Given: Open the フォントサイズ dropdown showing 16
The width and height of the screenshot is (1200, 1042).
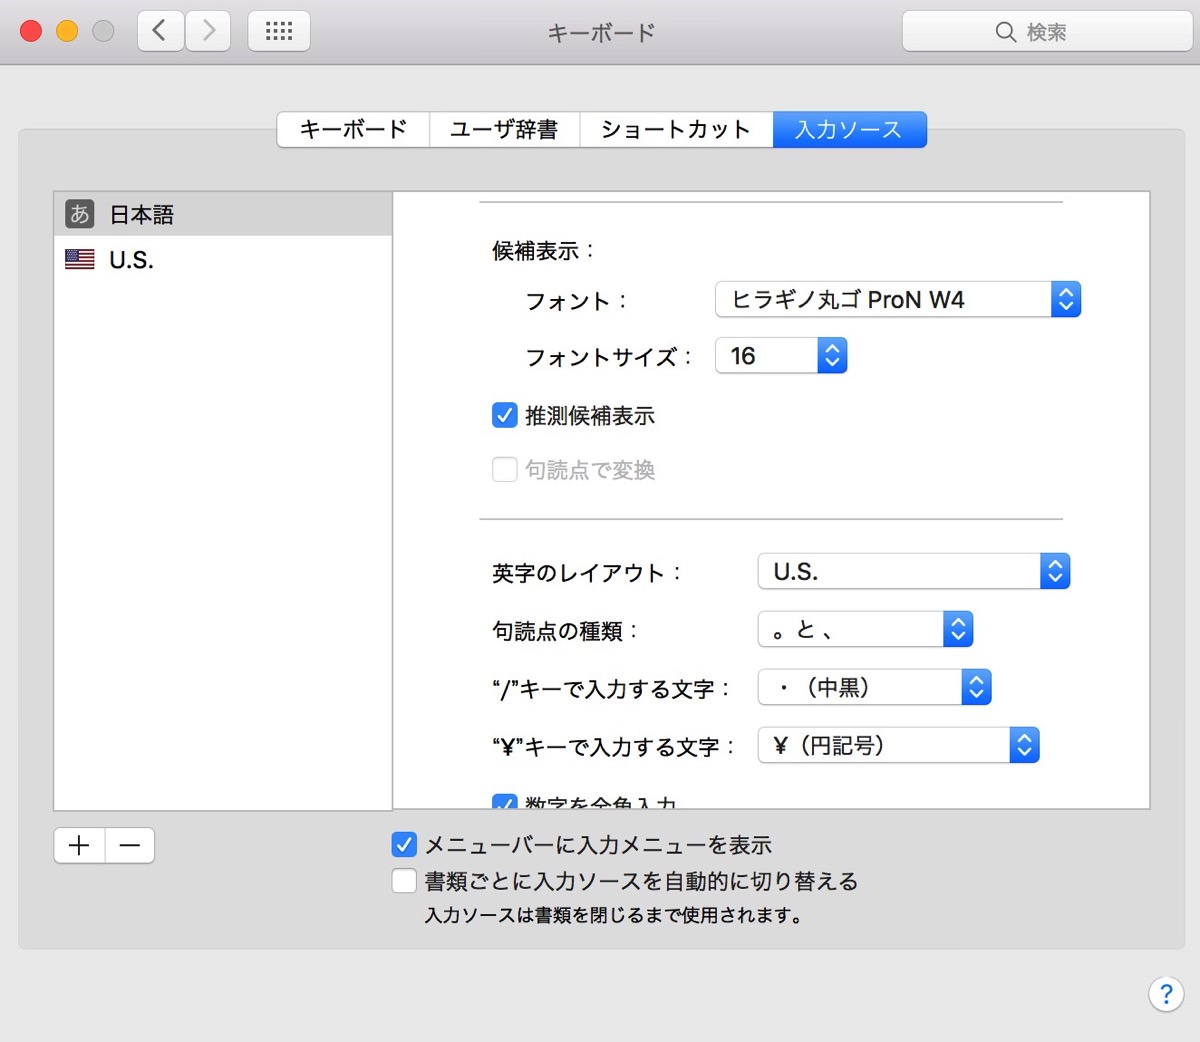Looking at the screenshot, I should coord(781,355).
